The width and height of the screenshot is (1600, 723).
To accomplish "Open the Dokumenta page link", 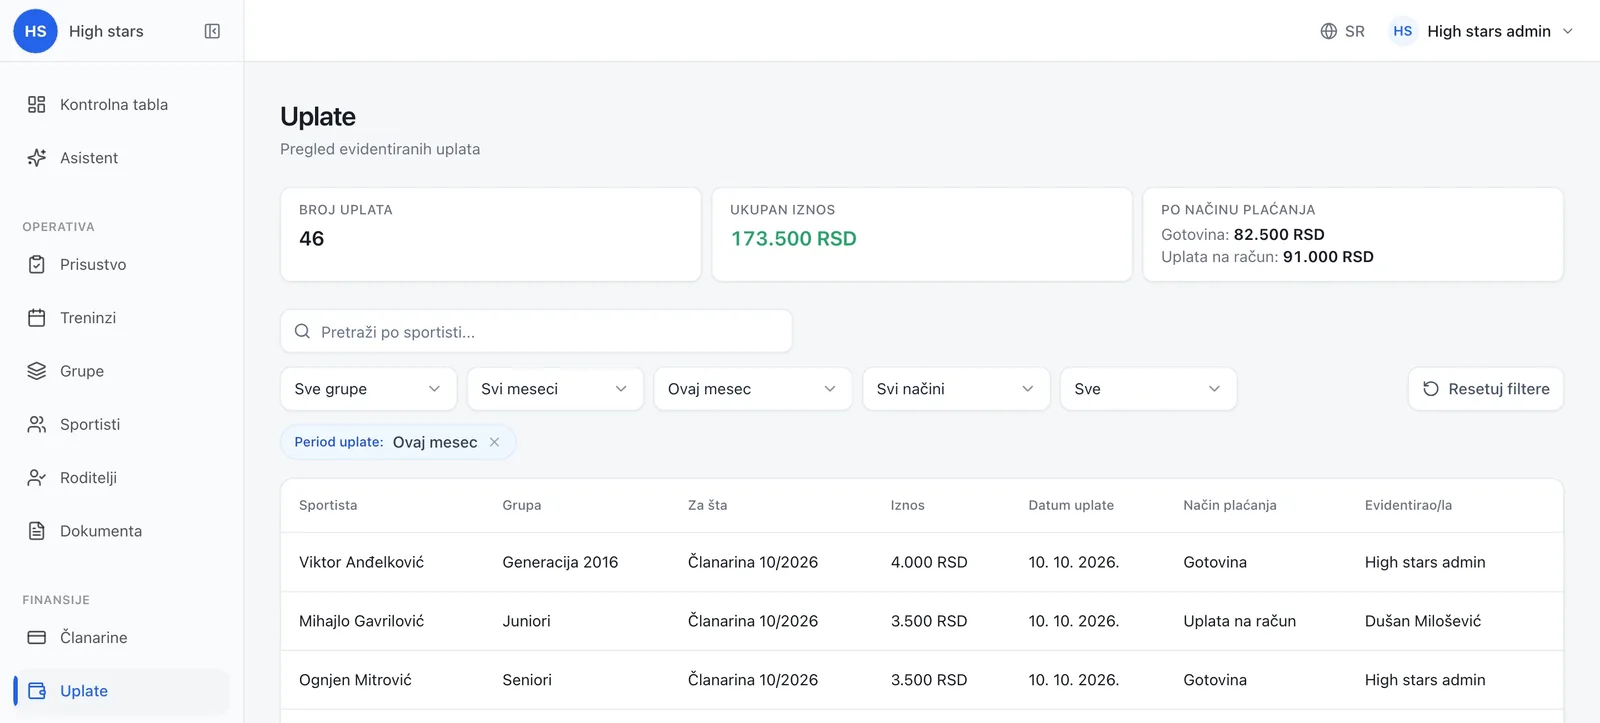I will tap(122, 531).
